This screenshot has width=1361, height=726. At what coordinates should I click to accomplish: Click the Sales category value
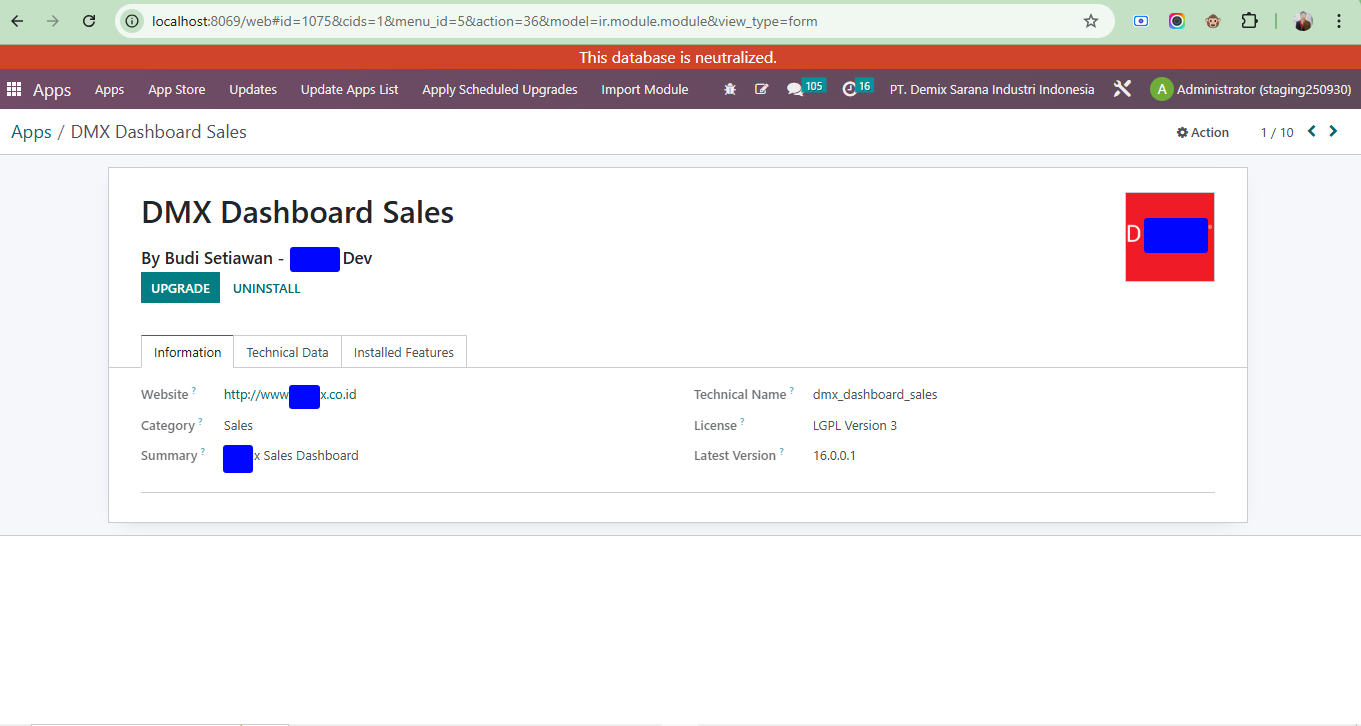(x=238, y=425)
